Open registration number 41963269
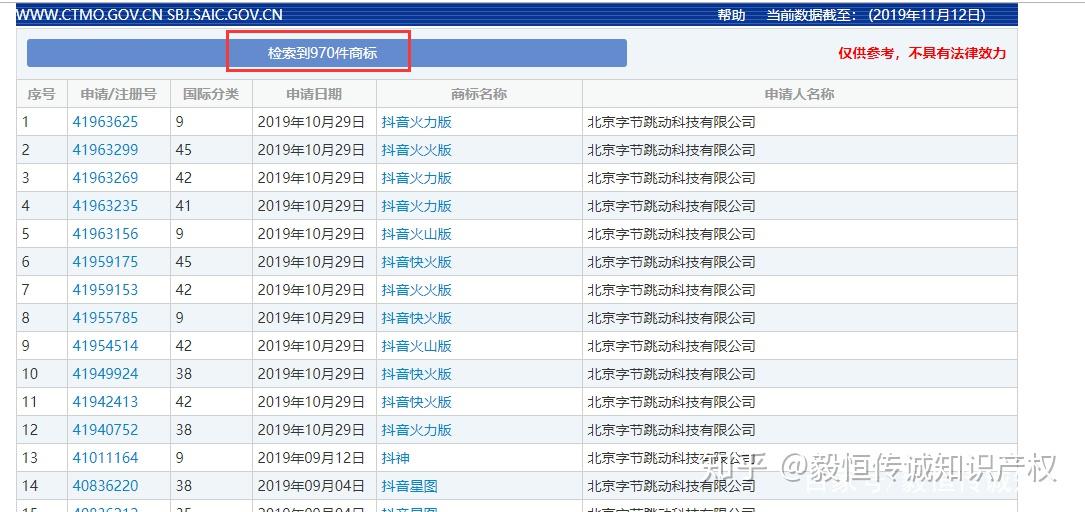The height and width of the screenshot is (512, 1085). tap(105, 179)
